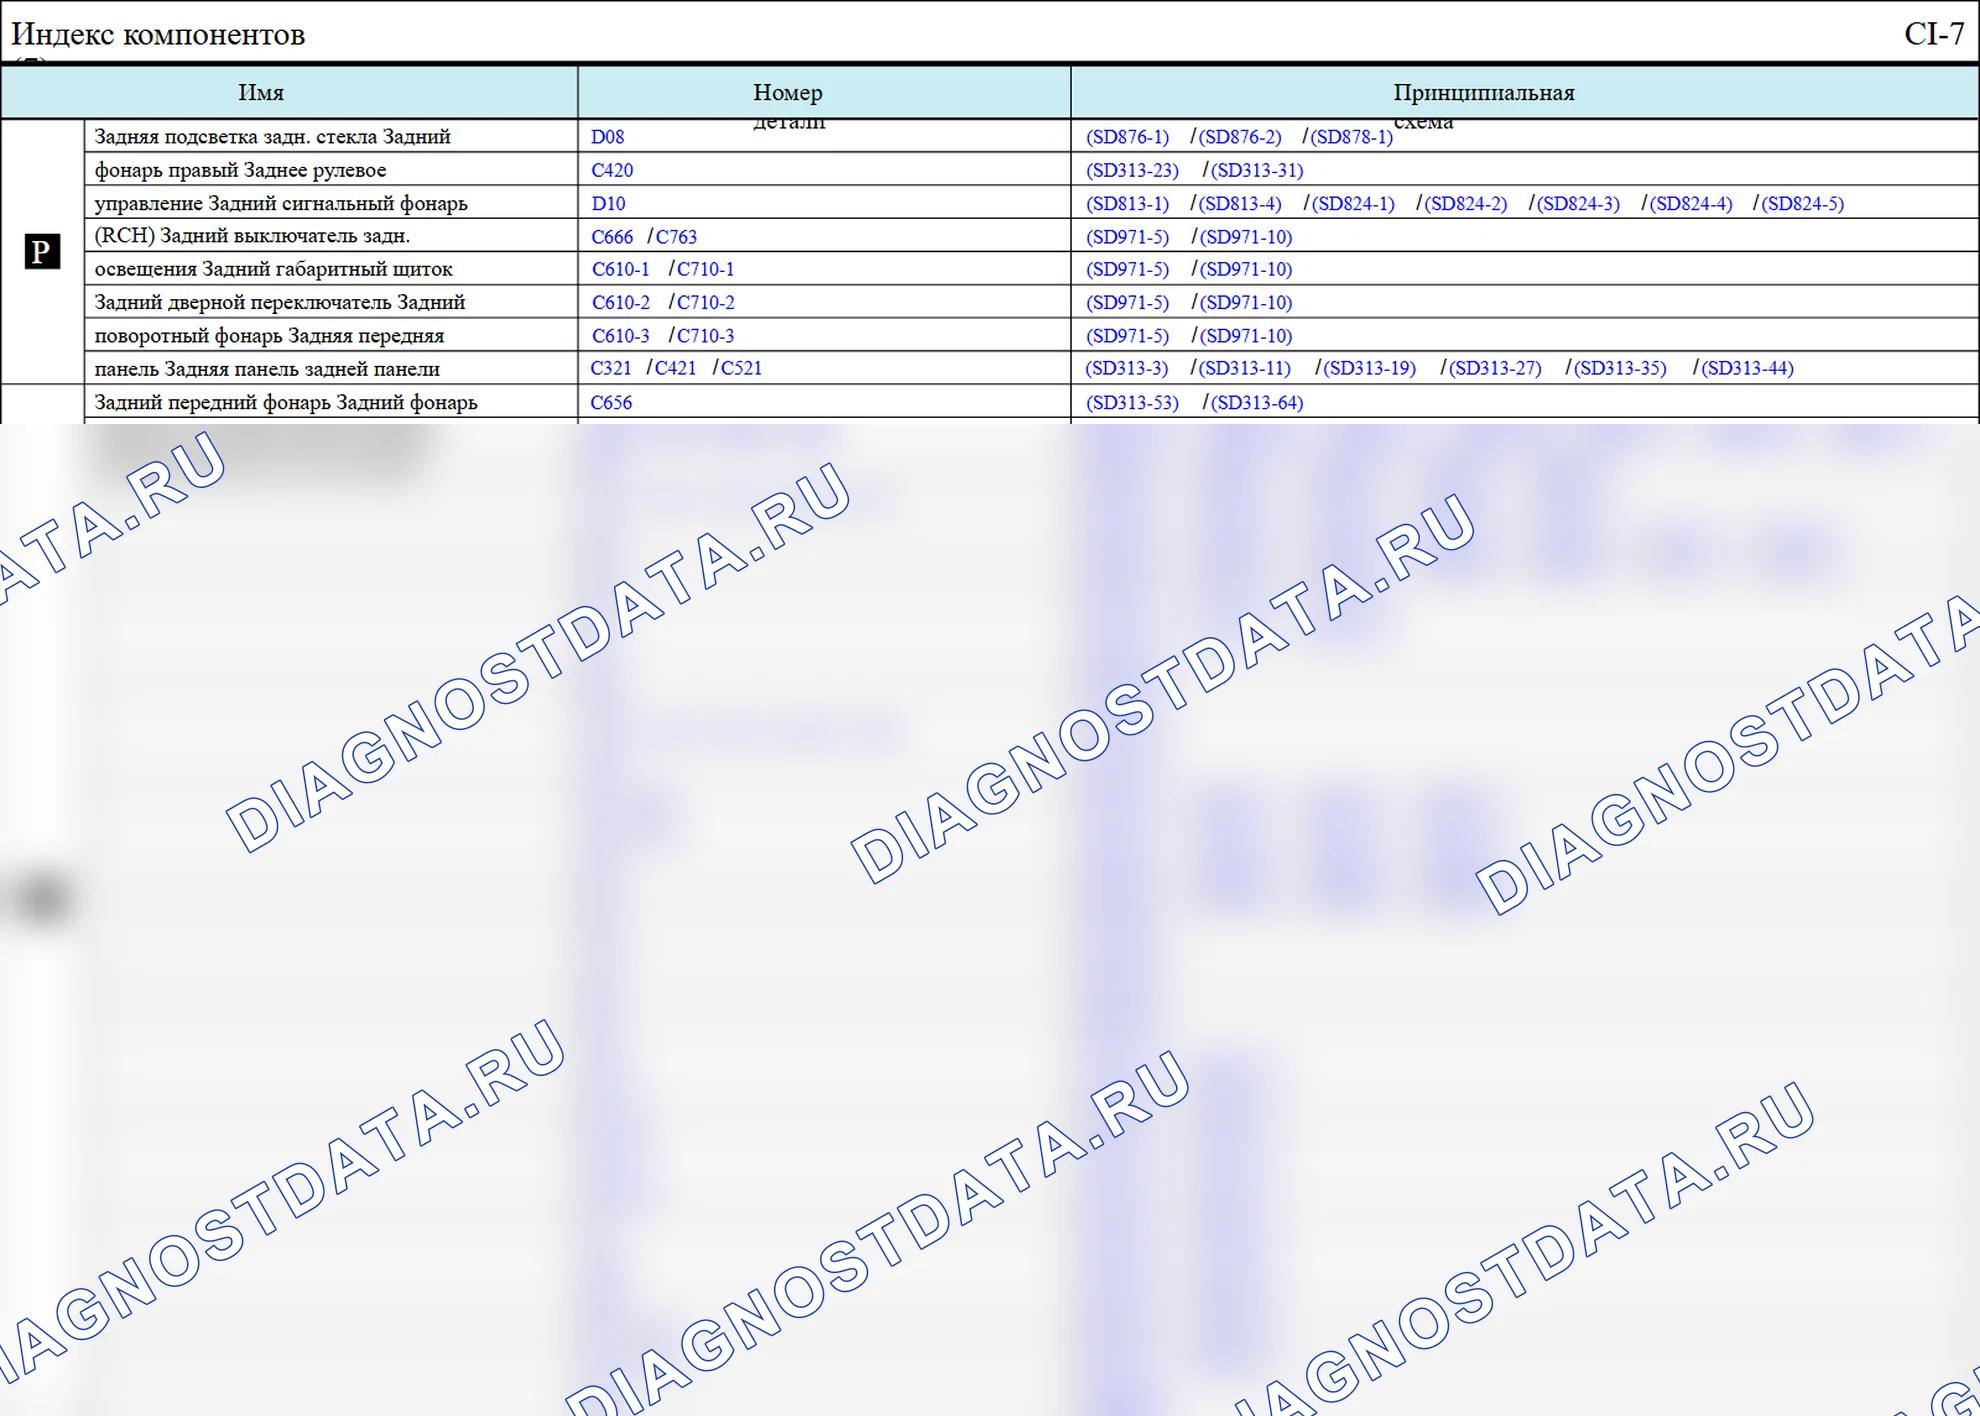Open schematic link (SD824-1)
Viewport: 1980px width, 1416px height.
(1353, 204)
